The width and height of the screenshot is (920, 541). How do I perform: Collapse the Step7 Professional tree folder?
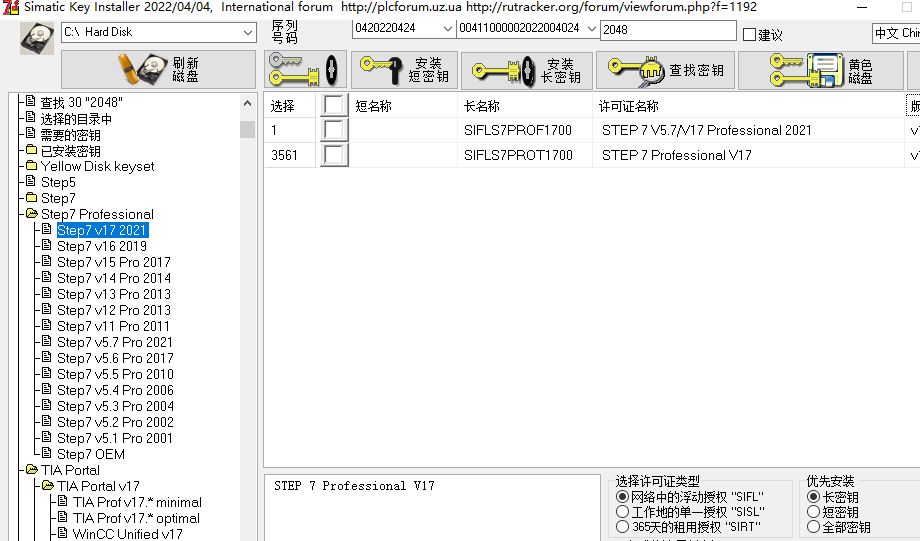click(x=32, y=214)
